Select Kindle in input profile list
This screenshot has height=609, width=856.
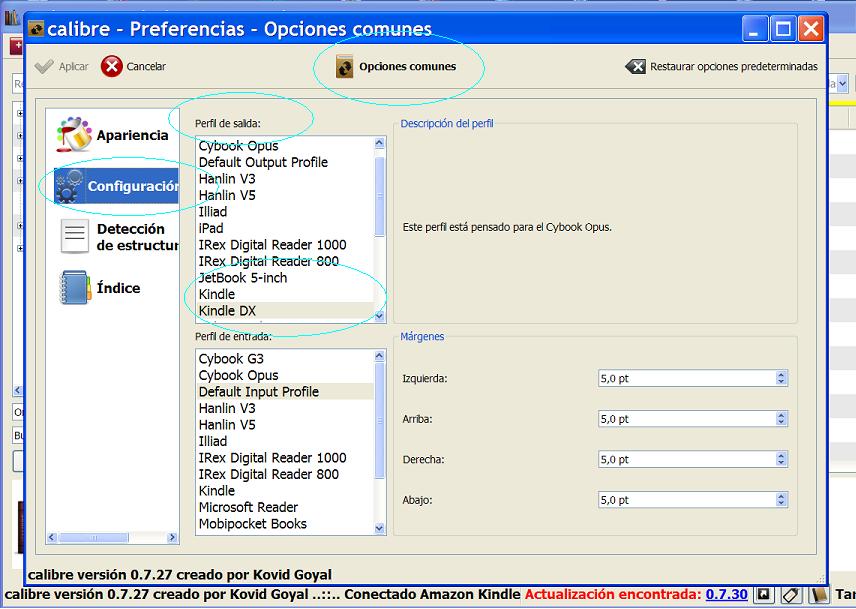pyautogui.click(x=284, y=491)
